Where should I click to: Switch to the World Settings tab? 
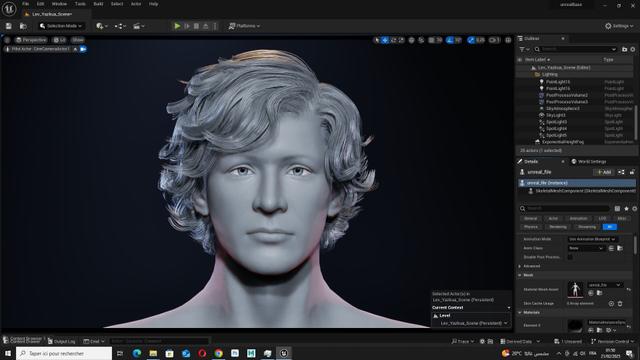point(589,162)
